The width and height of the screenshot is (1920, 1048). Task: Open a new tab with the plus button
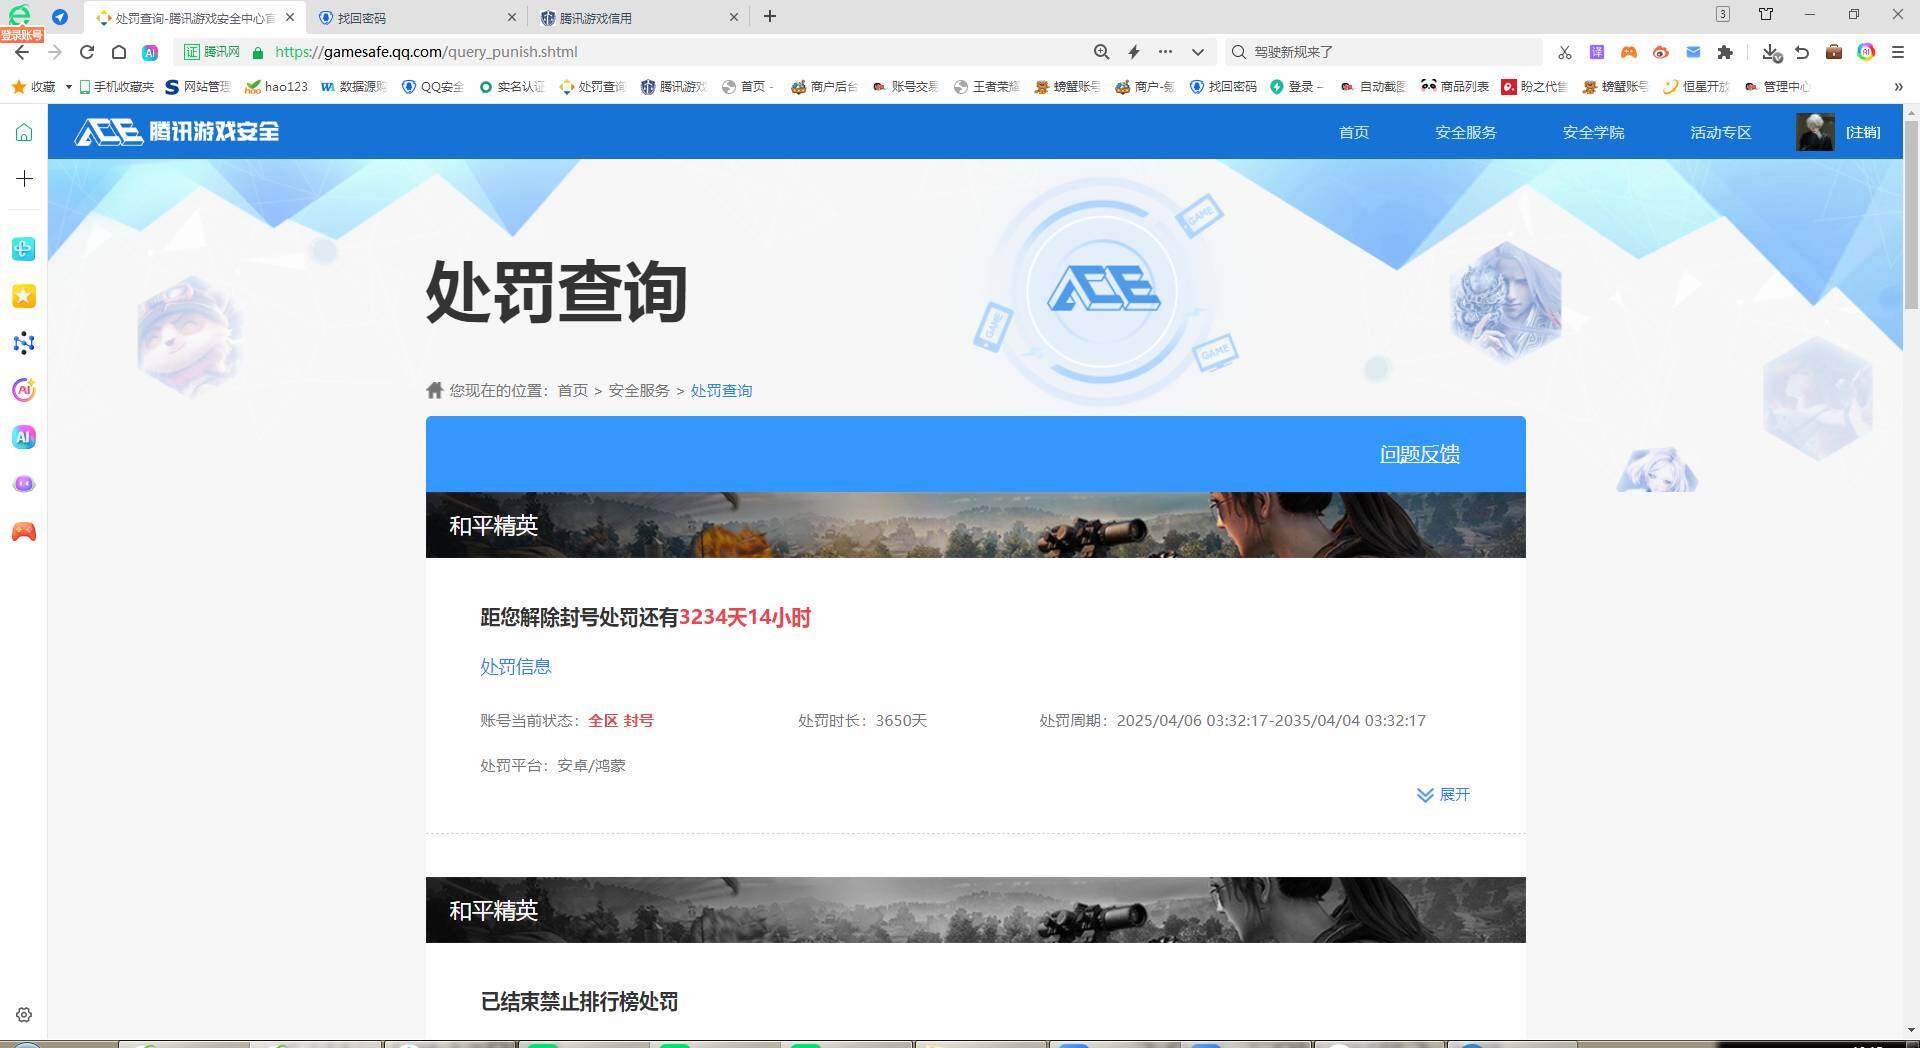pos(769,16)
